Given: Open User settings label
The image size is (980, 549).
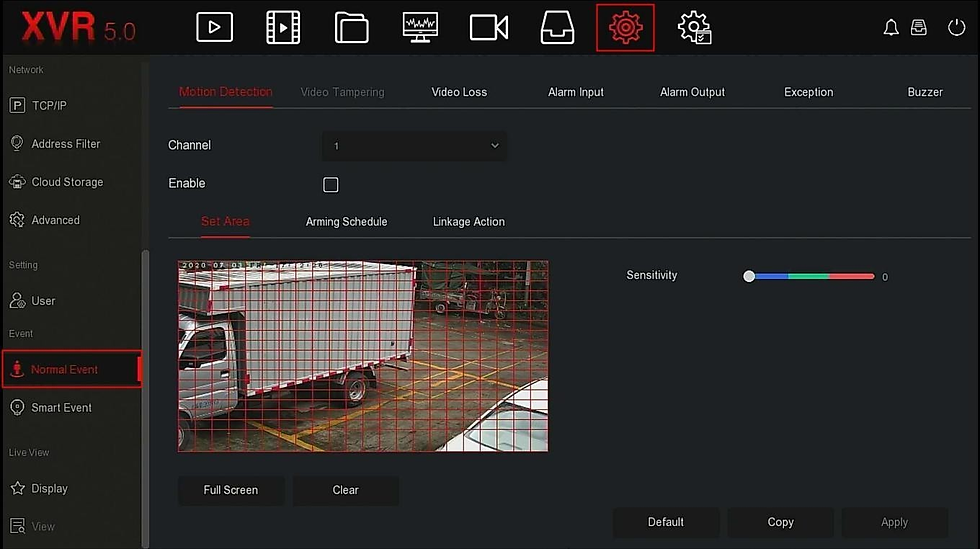Looking at the screenshot, I should 43,301.
